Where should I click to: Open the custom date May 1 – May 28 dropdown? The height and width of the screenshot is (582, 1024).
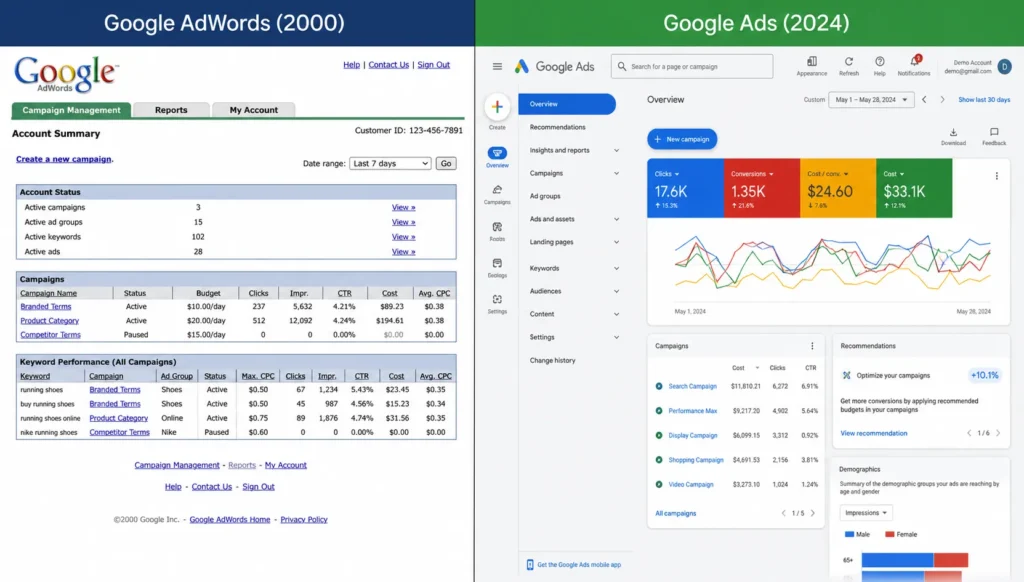pos(871,100)
